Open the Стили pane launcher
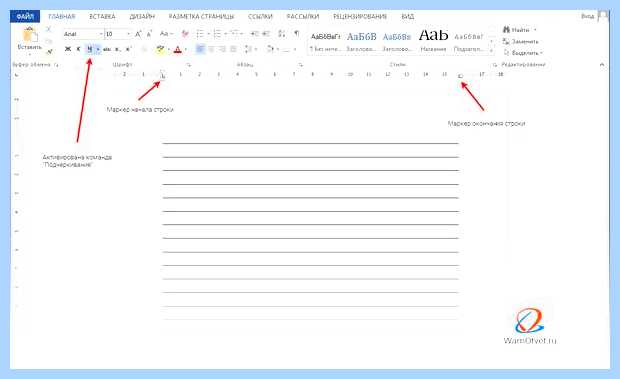The width and height of the screenshot is (620, 379). point(494,65)
